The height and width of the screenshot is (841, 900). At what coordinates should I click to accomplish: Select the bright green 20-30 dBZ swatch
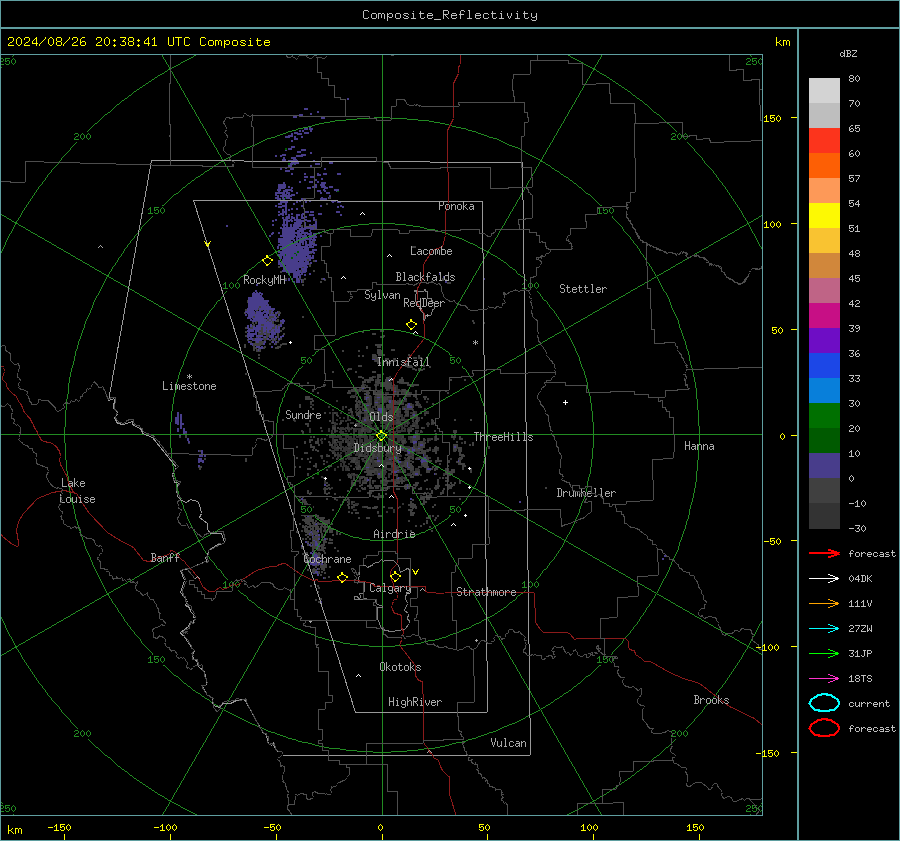[x=824, y=416]
